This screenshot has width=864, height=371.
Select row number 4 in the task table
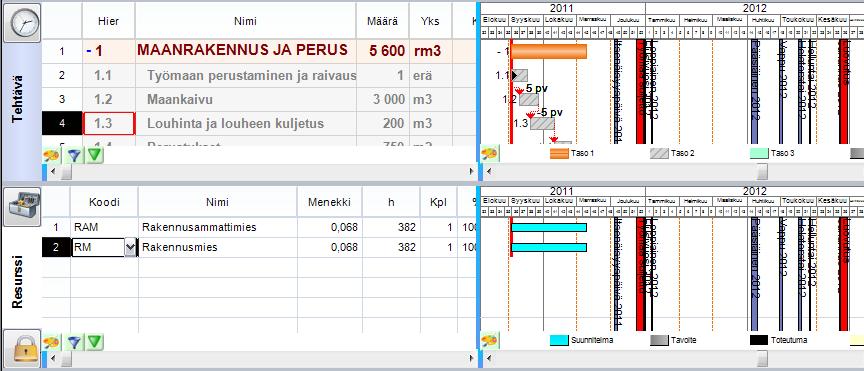point(62,123)
